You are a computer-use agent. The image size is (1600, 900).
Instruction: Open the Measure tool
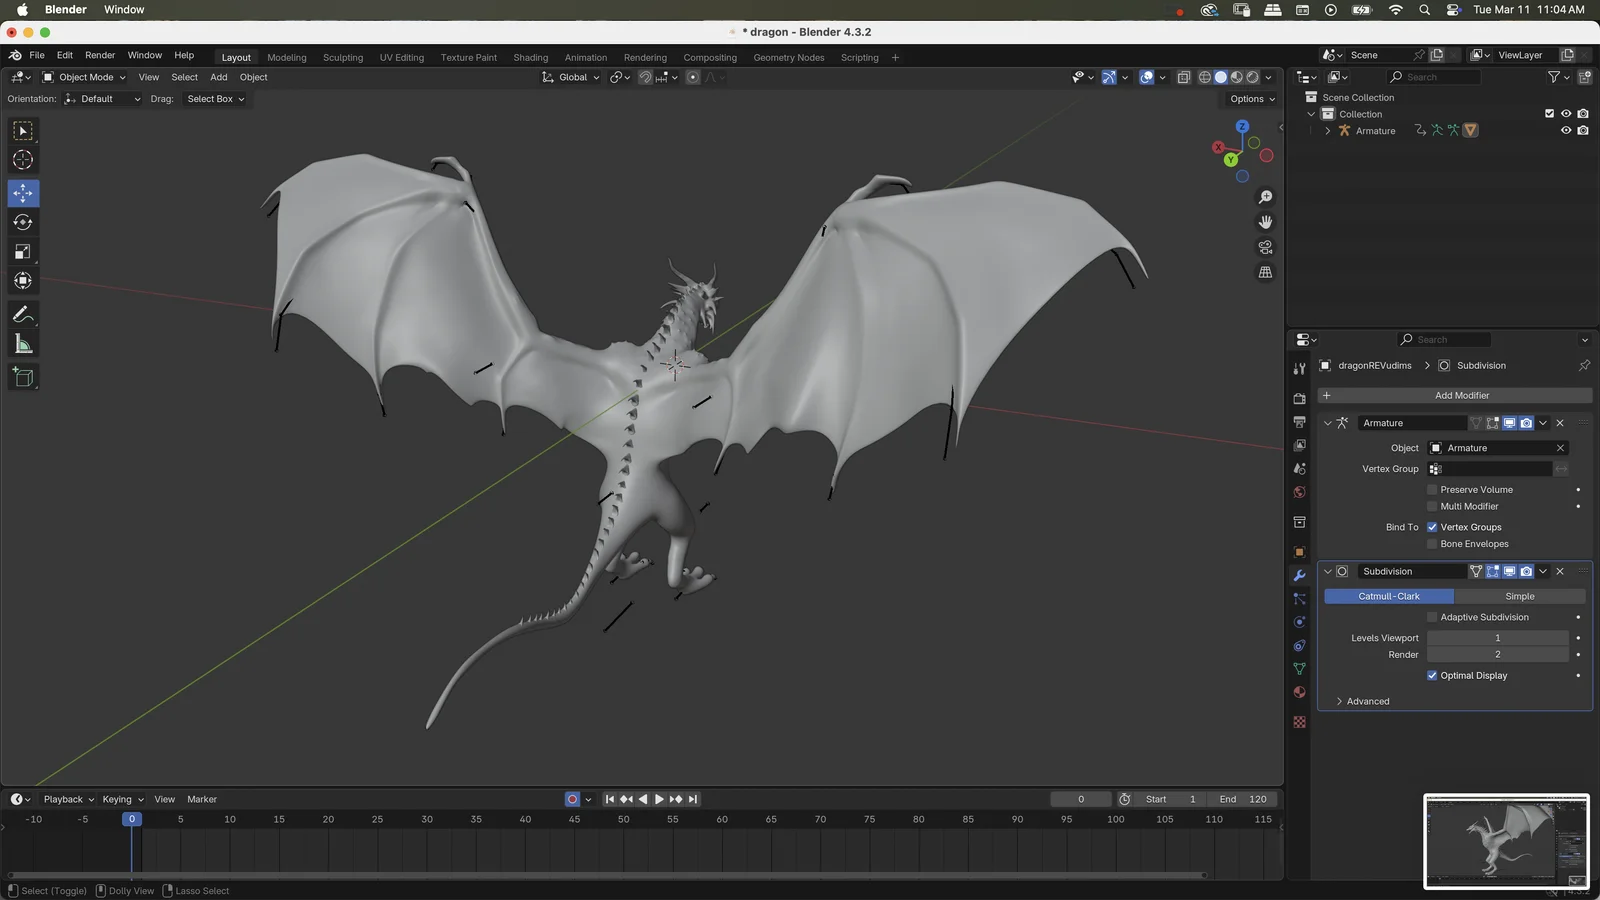(22, 343)
